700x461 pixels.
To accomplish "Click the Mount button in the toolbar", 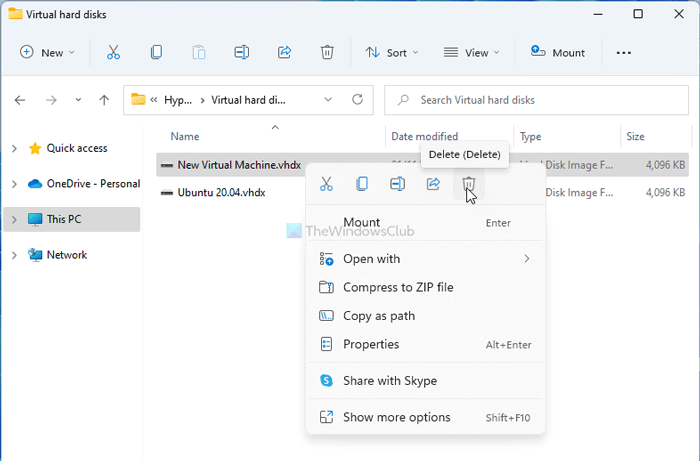I will pos(558,53).
